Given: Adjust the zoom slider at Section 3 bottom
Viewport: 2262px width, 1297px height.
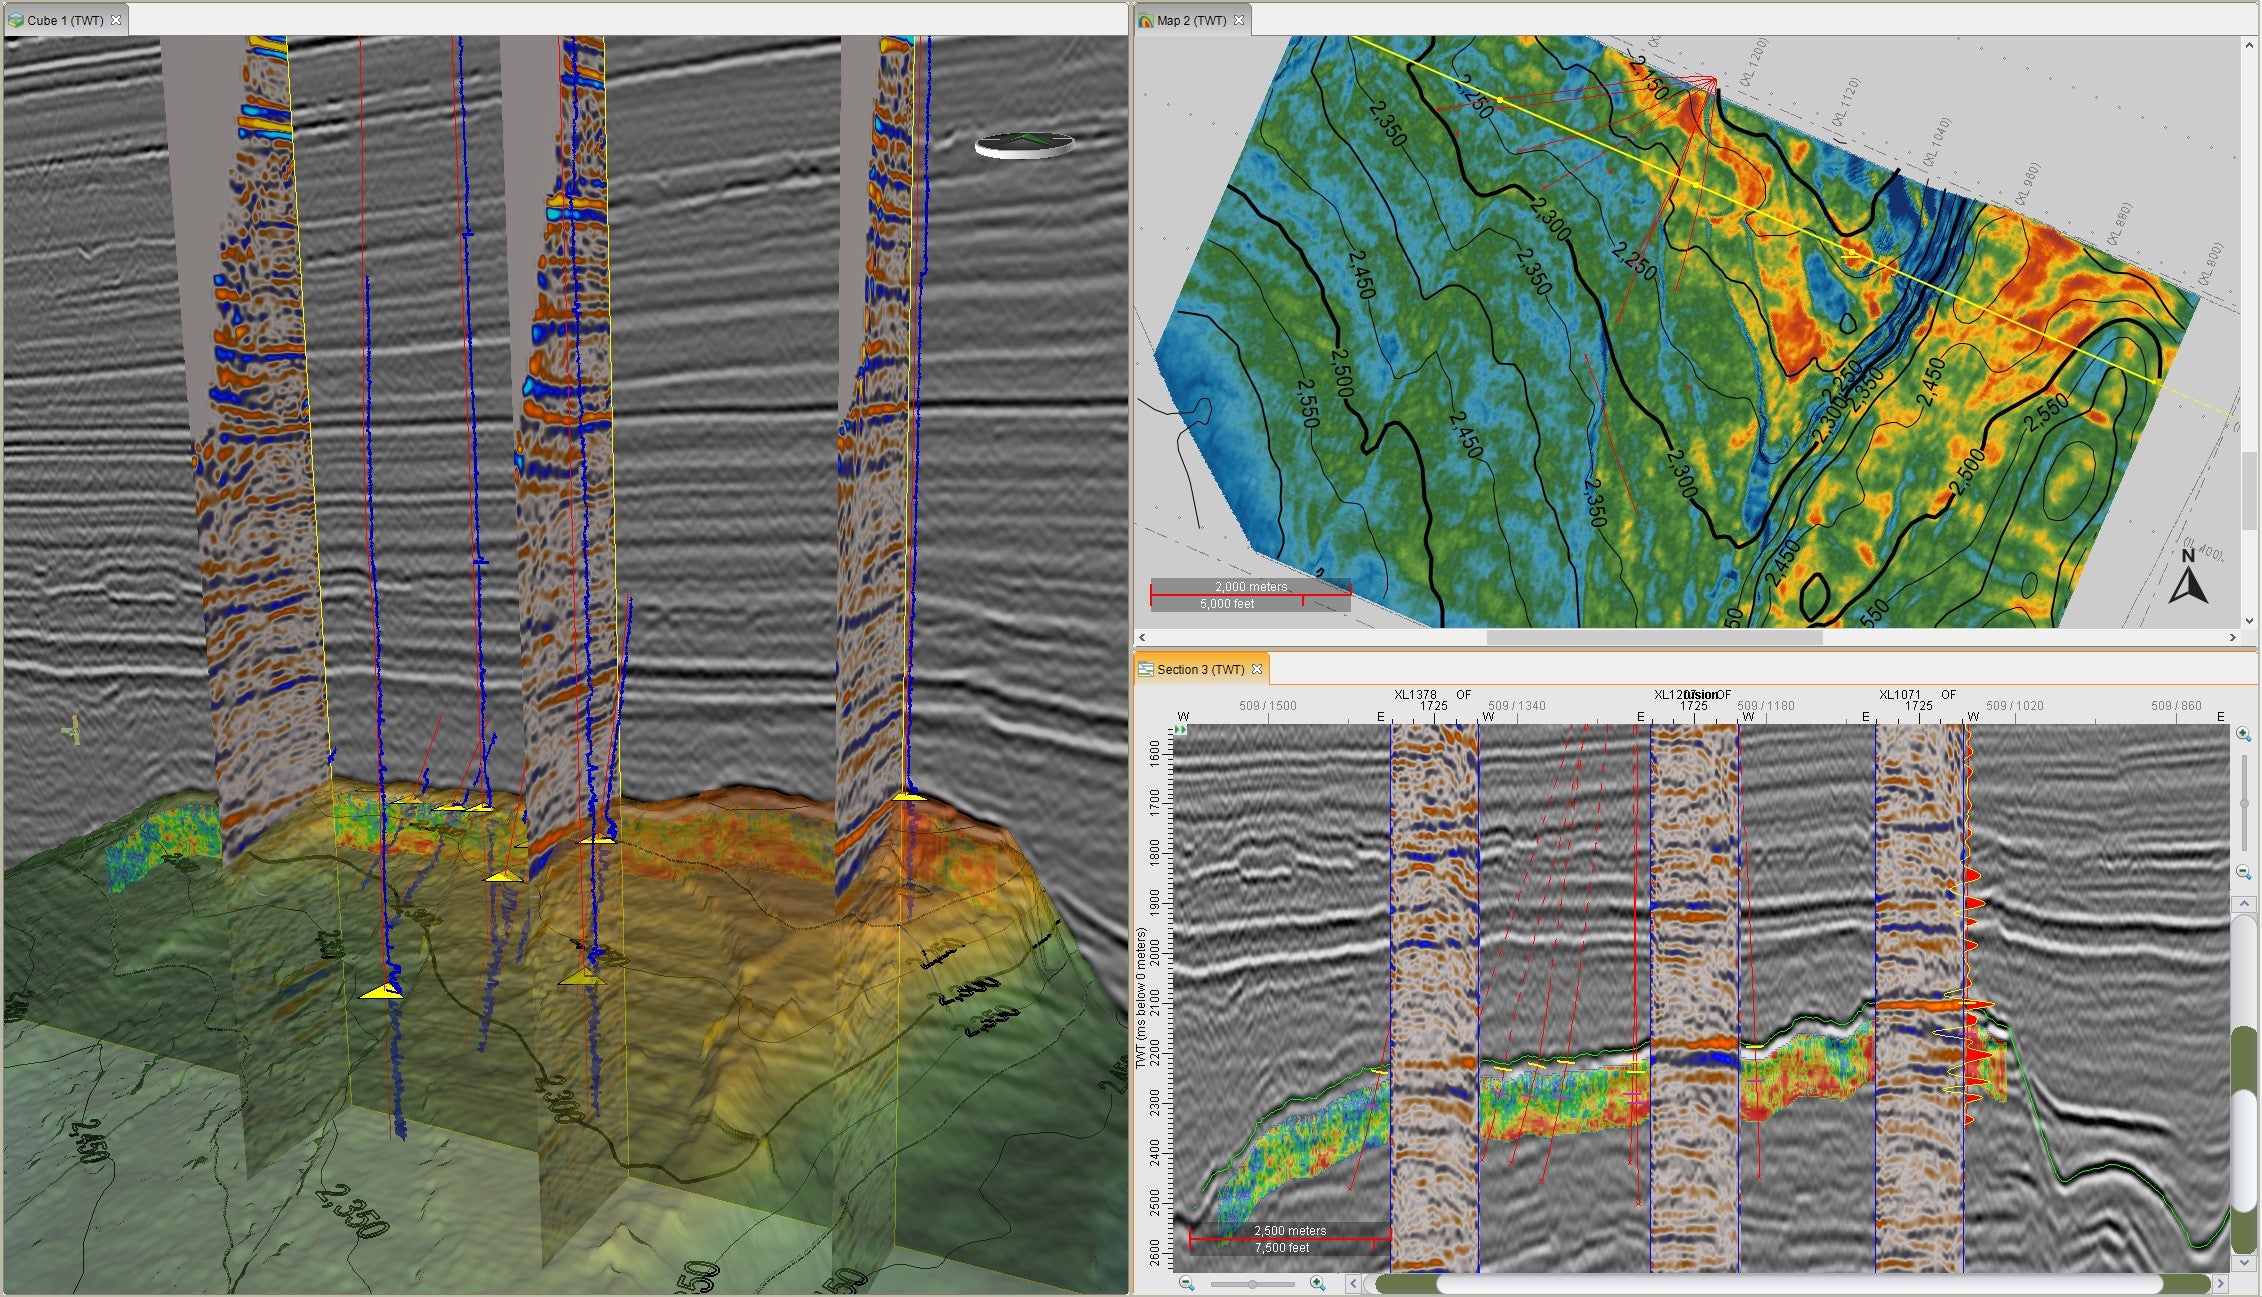Looking at the screenshot, I should pyautogui.click(x=1253, y=1283).
